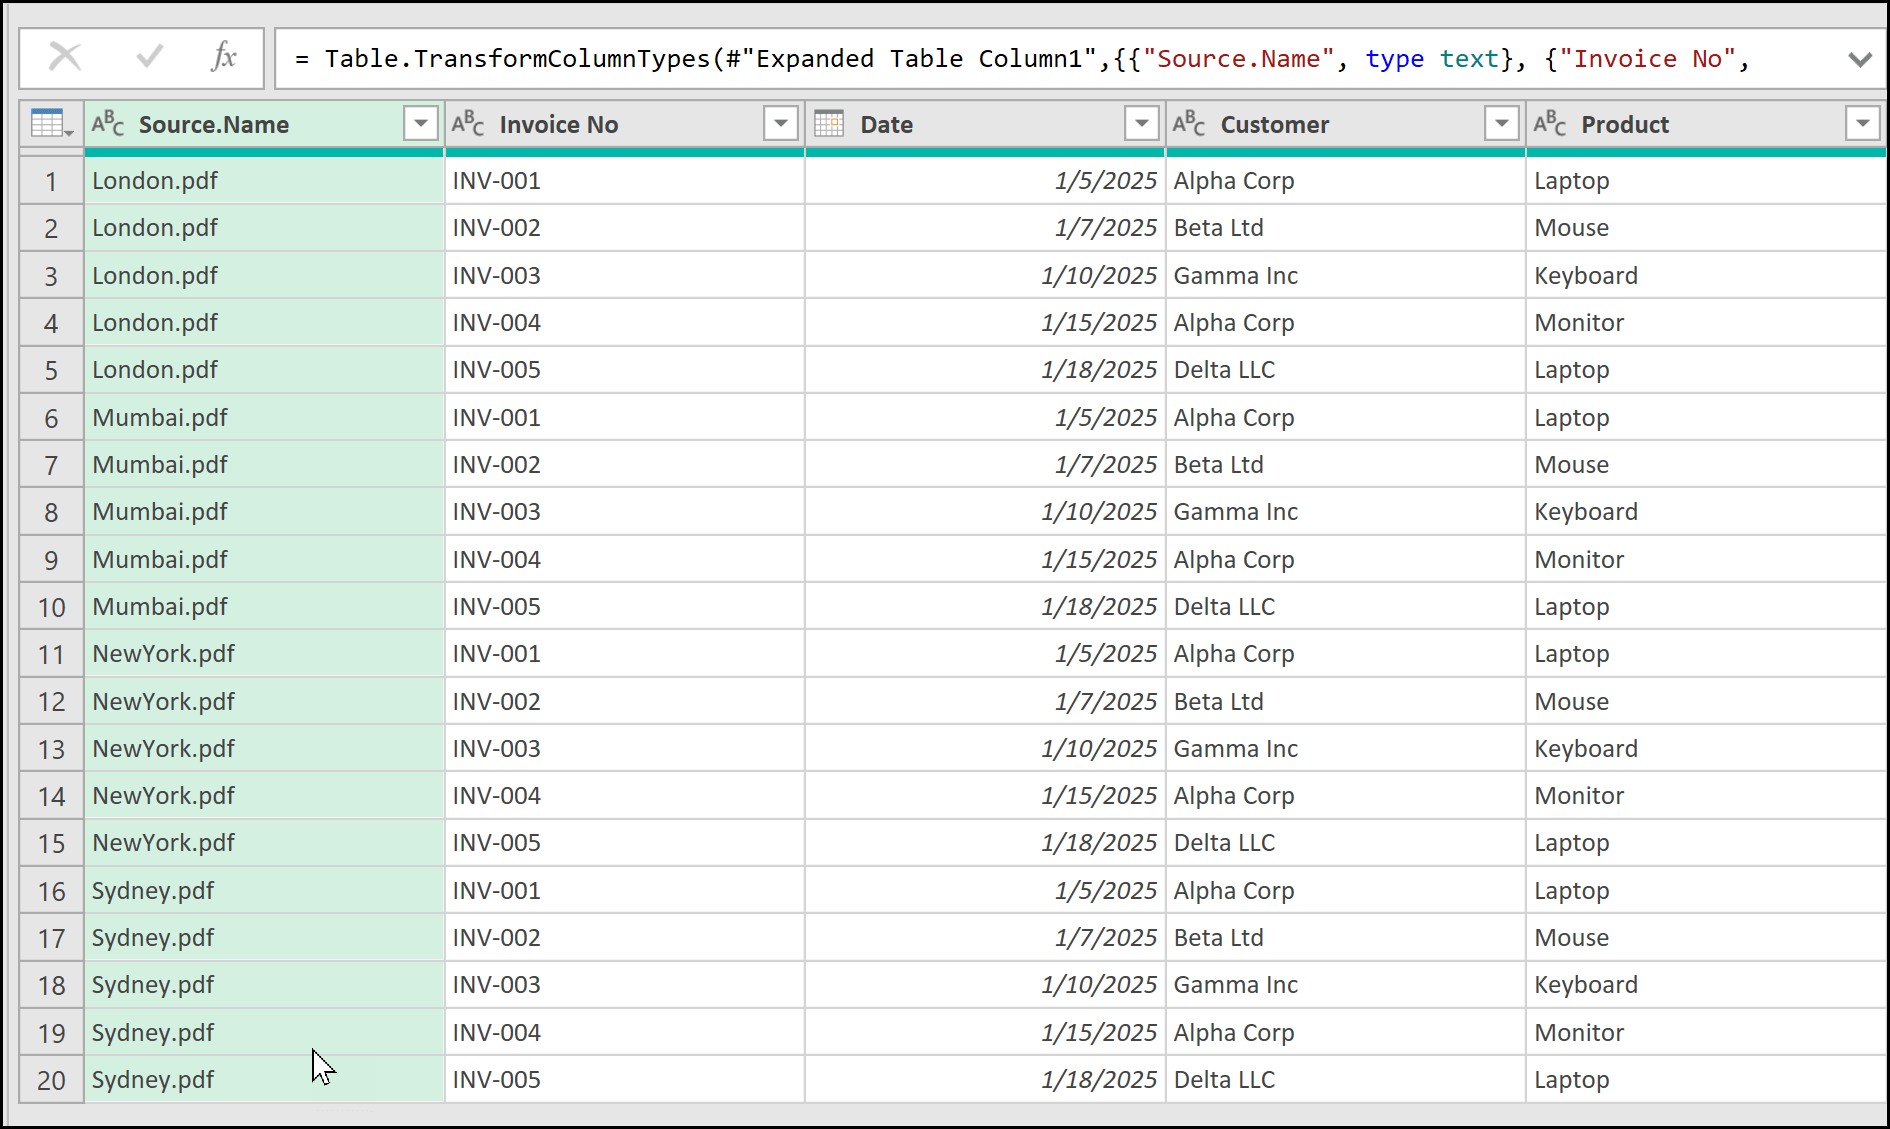Open the Invoice No filter dropdown
The height and width of the screenshot is (1129, 1890).
click(781, 124)
